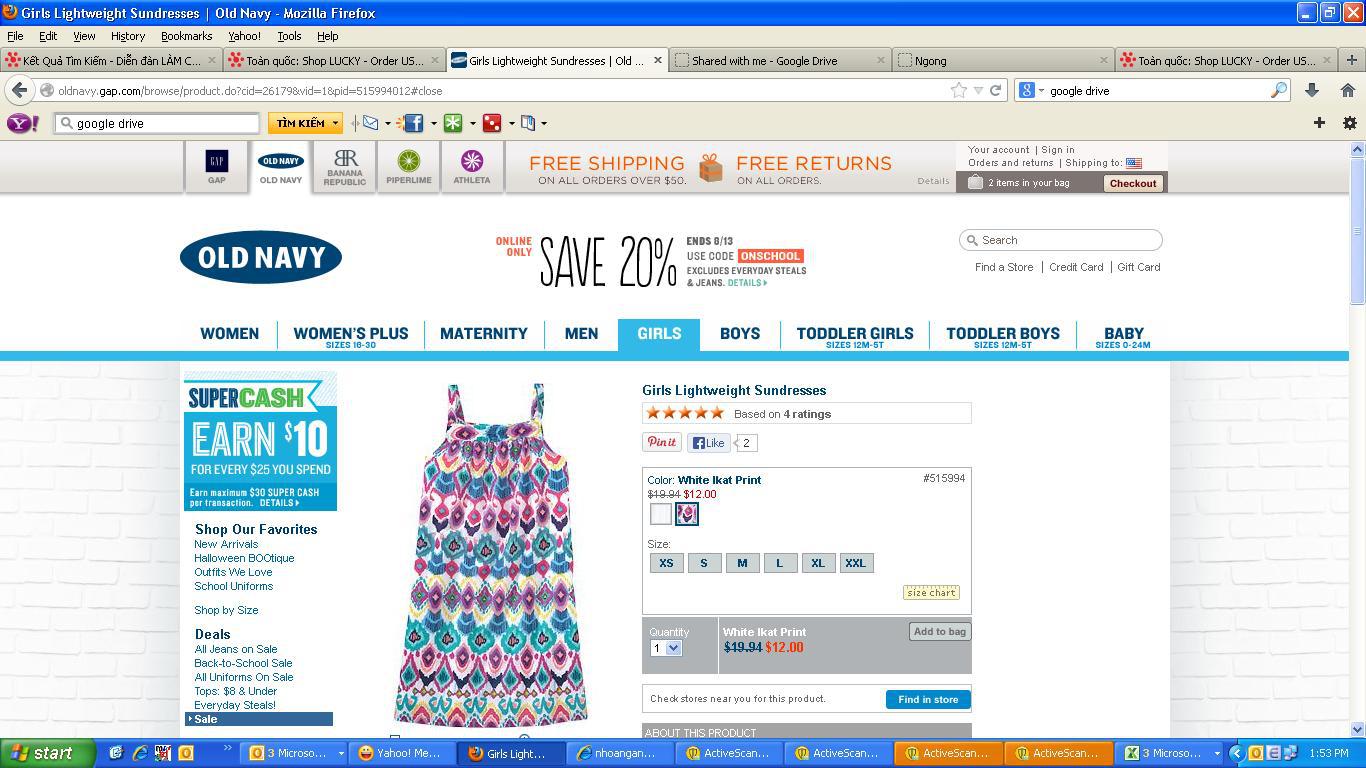
Task: Click the Checkout button
Action: tap(1133, 183)
